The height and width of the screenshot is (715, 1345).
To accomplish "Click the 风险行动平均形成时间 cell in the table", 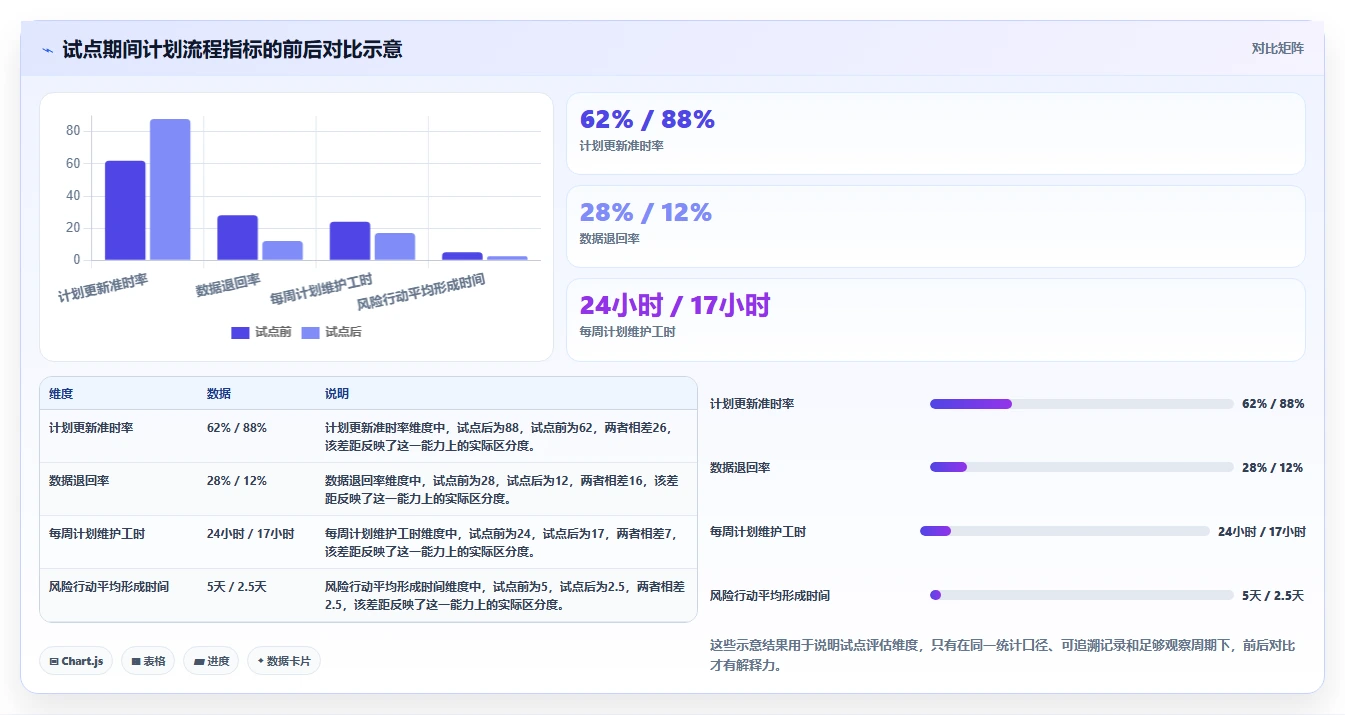I will point(109,587).
